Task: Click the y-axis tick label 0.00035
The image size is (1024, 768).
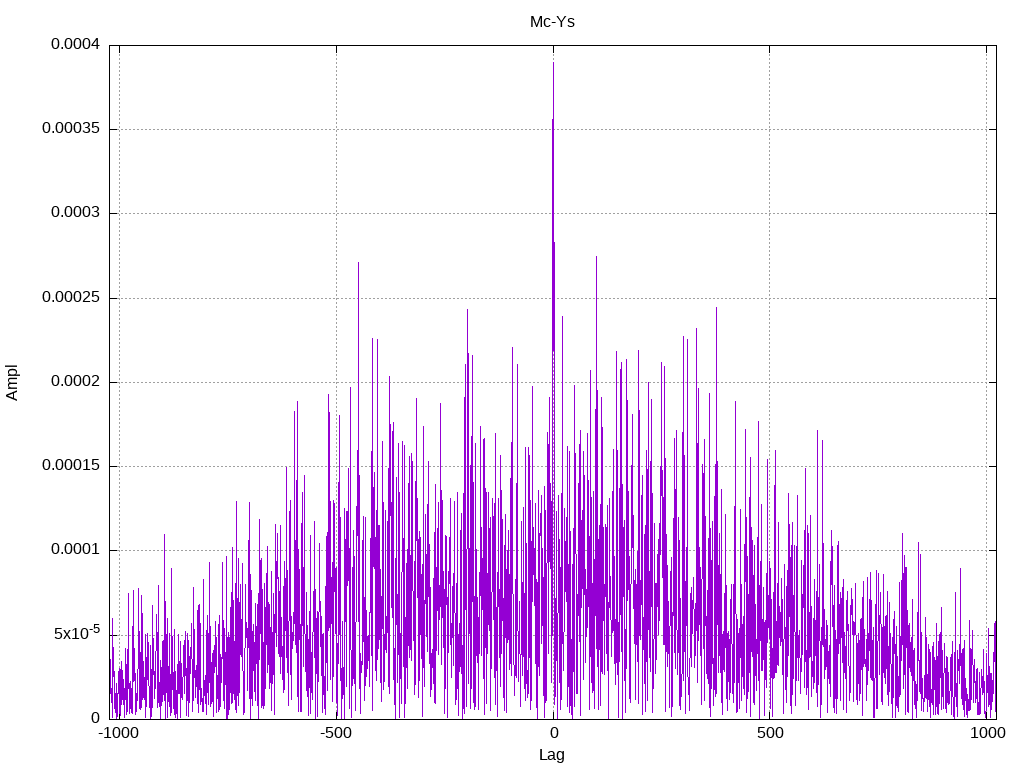Action: click(x=71, y=129)
